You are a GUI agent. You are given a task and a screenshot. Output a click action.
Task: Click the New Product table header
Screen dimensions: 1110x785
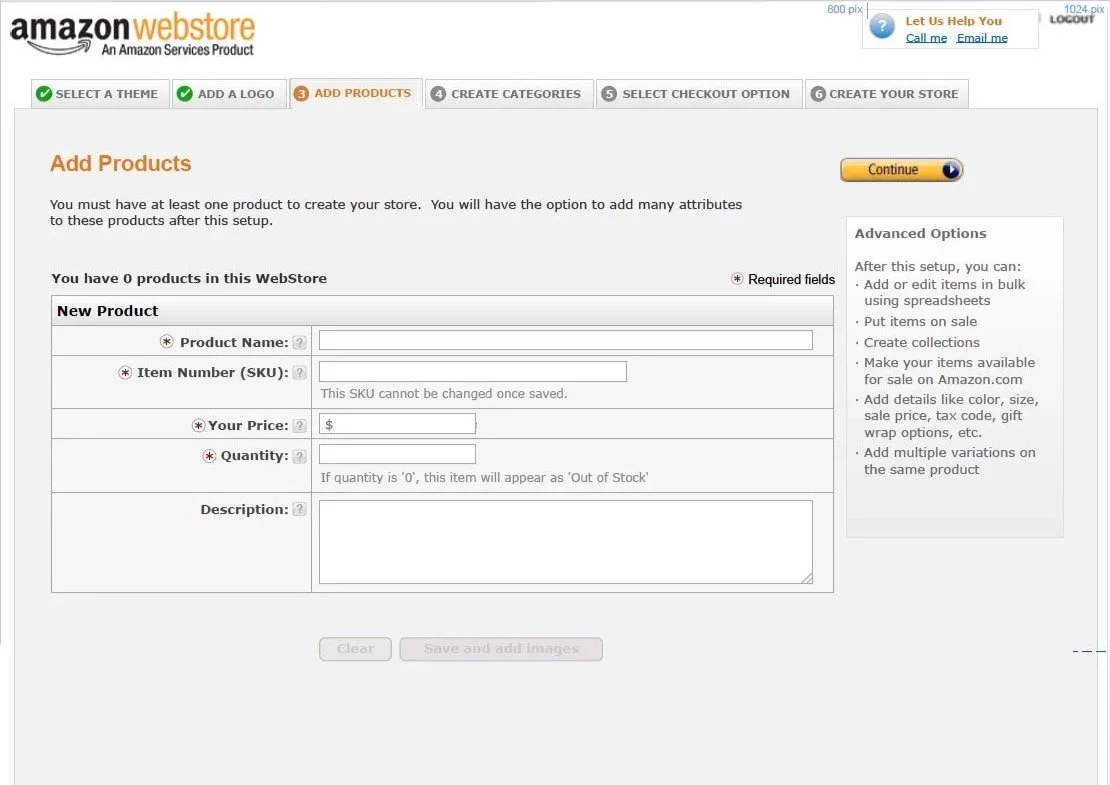(x=442, y=311)
